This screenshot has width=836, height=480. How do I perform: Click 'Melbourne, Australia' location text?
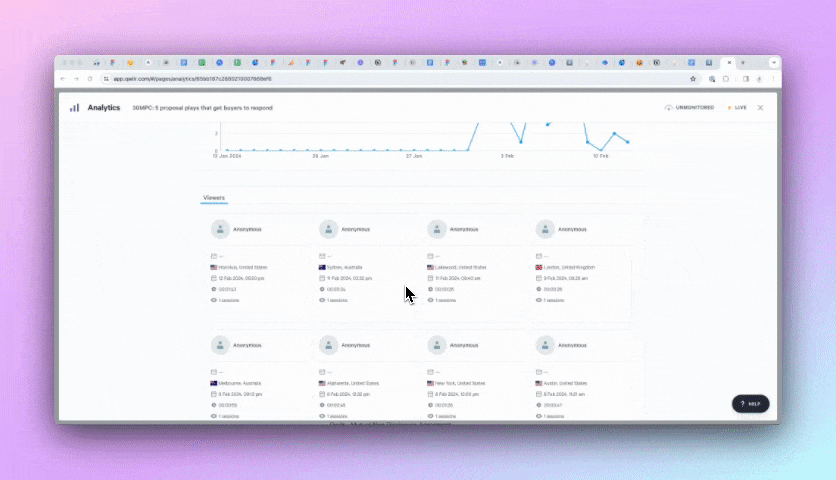pyautogui.click(x=239, y=383)
